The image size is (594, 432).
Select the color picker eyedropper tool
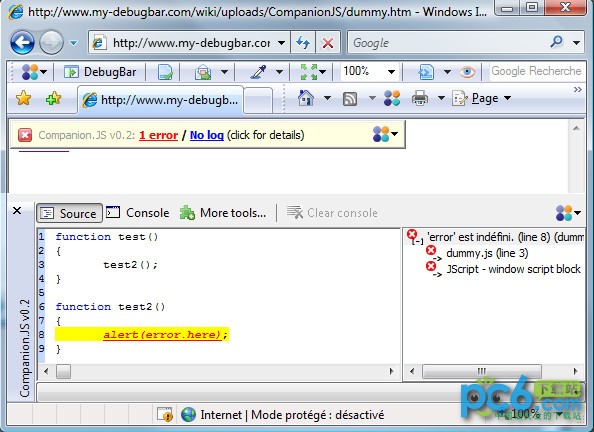259,72
